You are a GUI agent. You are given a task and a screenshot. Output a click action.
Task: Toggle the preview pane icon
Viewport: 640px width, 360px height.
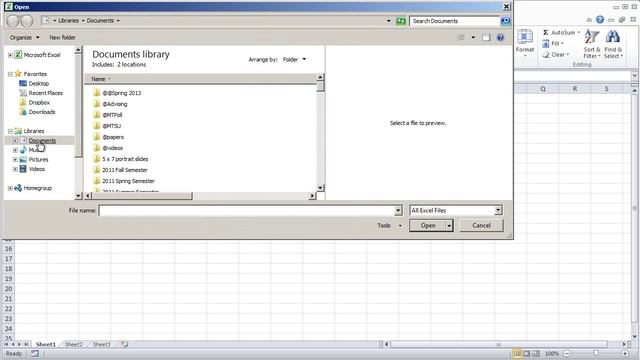(486, 38)
